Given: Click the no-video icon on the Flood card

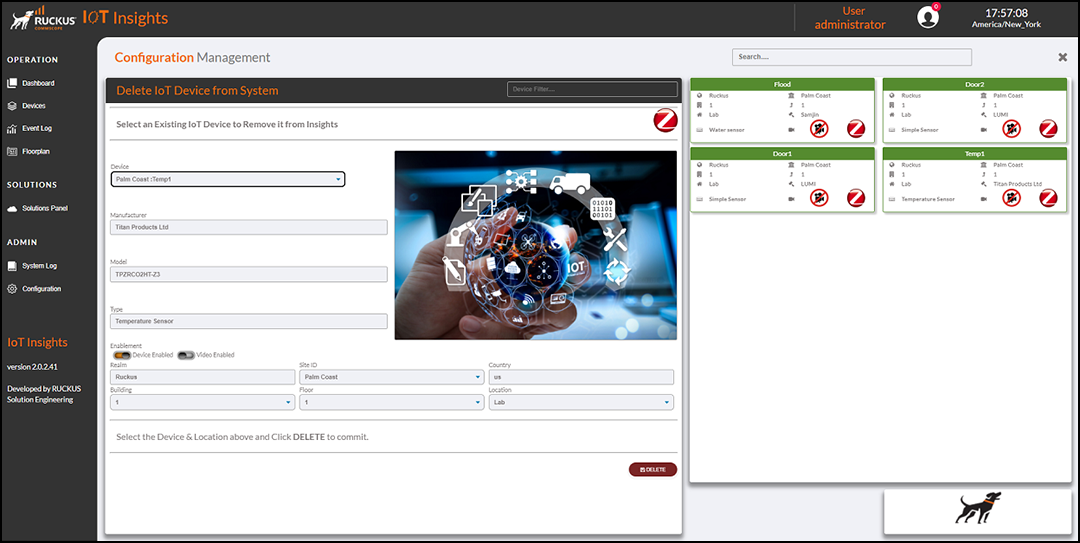Looking at the screenshot, I should pyautogui.click(x=819, y=129).
